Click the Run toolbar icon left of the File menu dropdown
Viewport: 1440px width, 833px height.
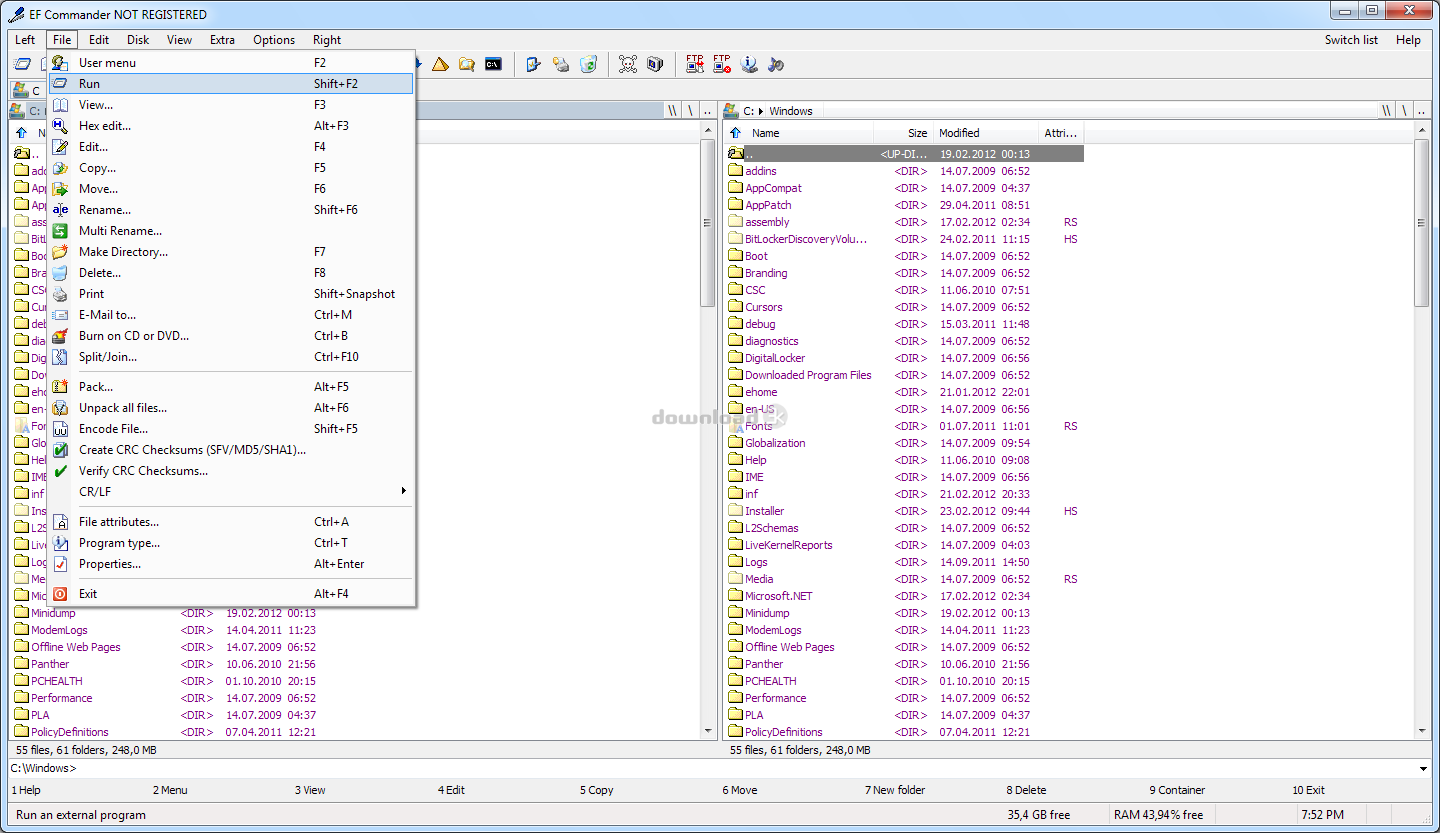[x=22, y=64]
